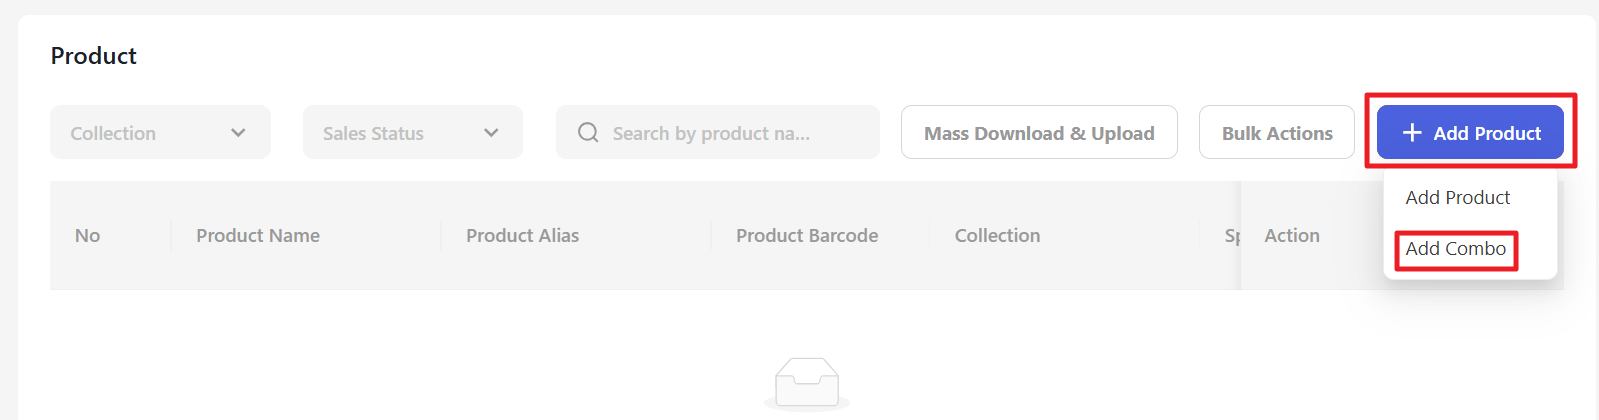Choose Add Product from the dropdown menu
This screenshot has height=420, width=1599.
1457,198
